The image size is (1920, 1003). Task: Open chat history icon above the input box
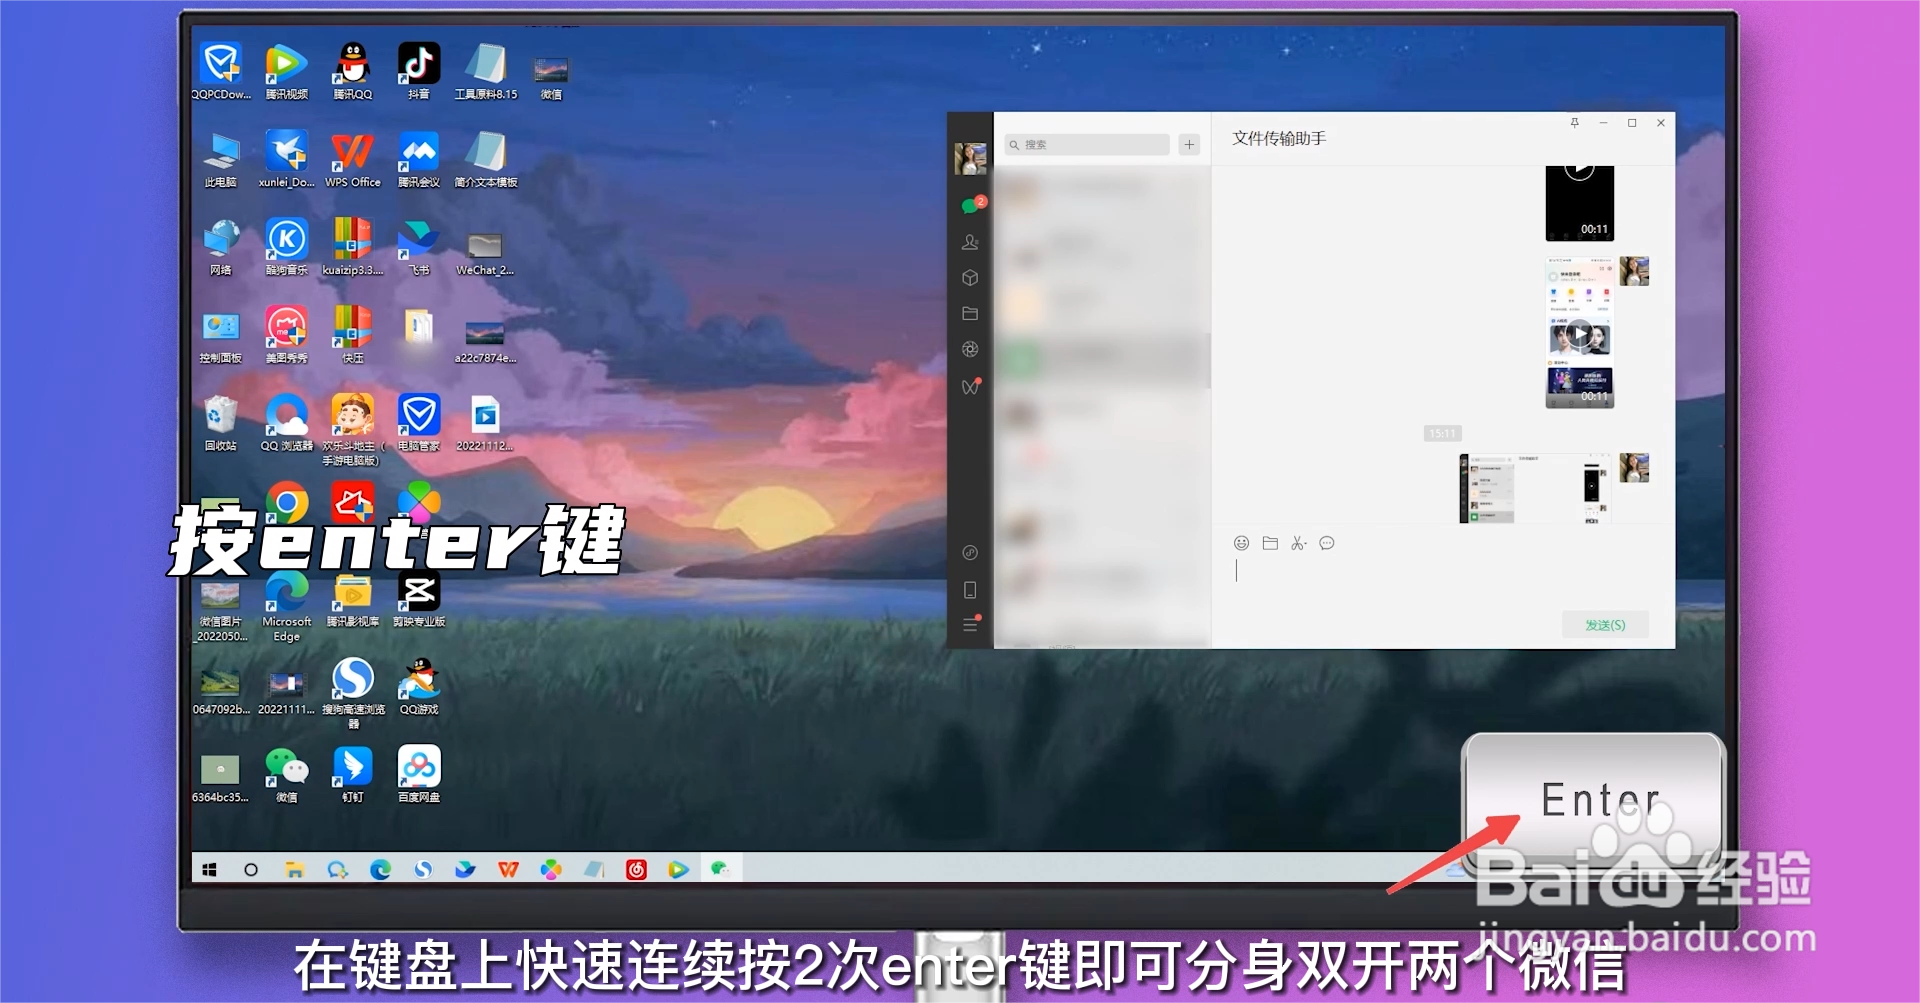pos(1326,543)
